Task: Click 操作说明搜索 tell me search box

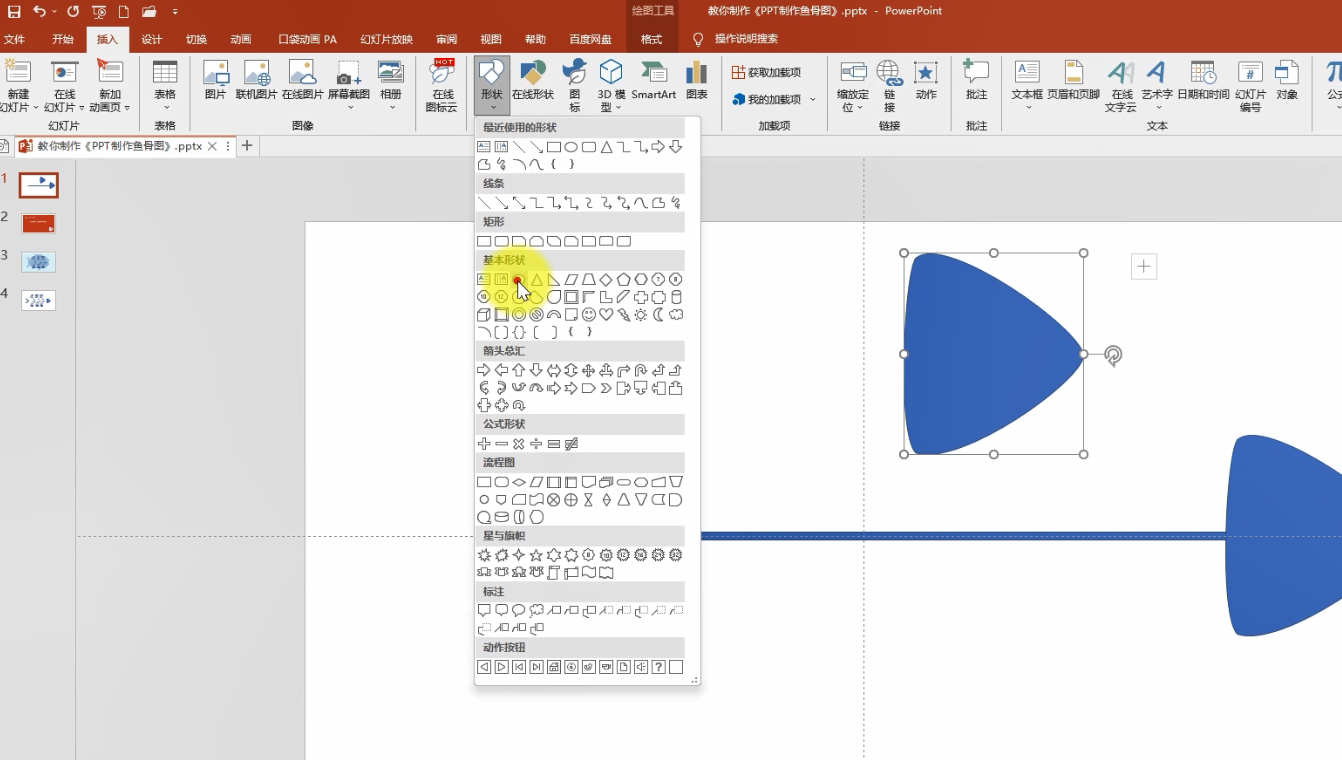Action: (x=746, y=39)
